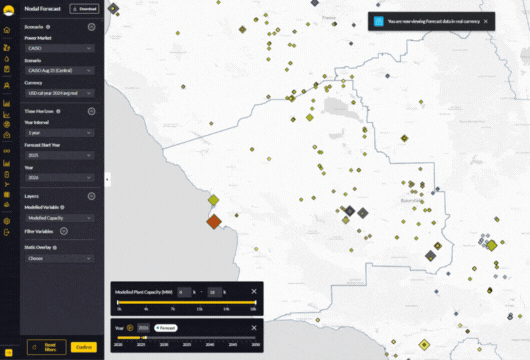Click the Year timeline slider handle

[145, 338]
